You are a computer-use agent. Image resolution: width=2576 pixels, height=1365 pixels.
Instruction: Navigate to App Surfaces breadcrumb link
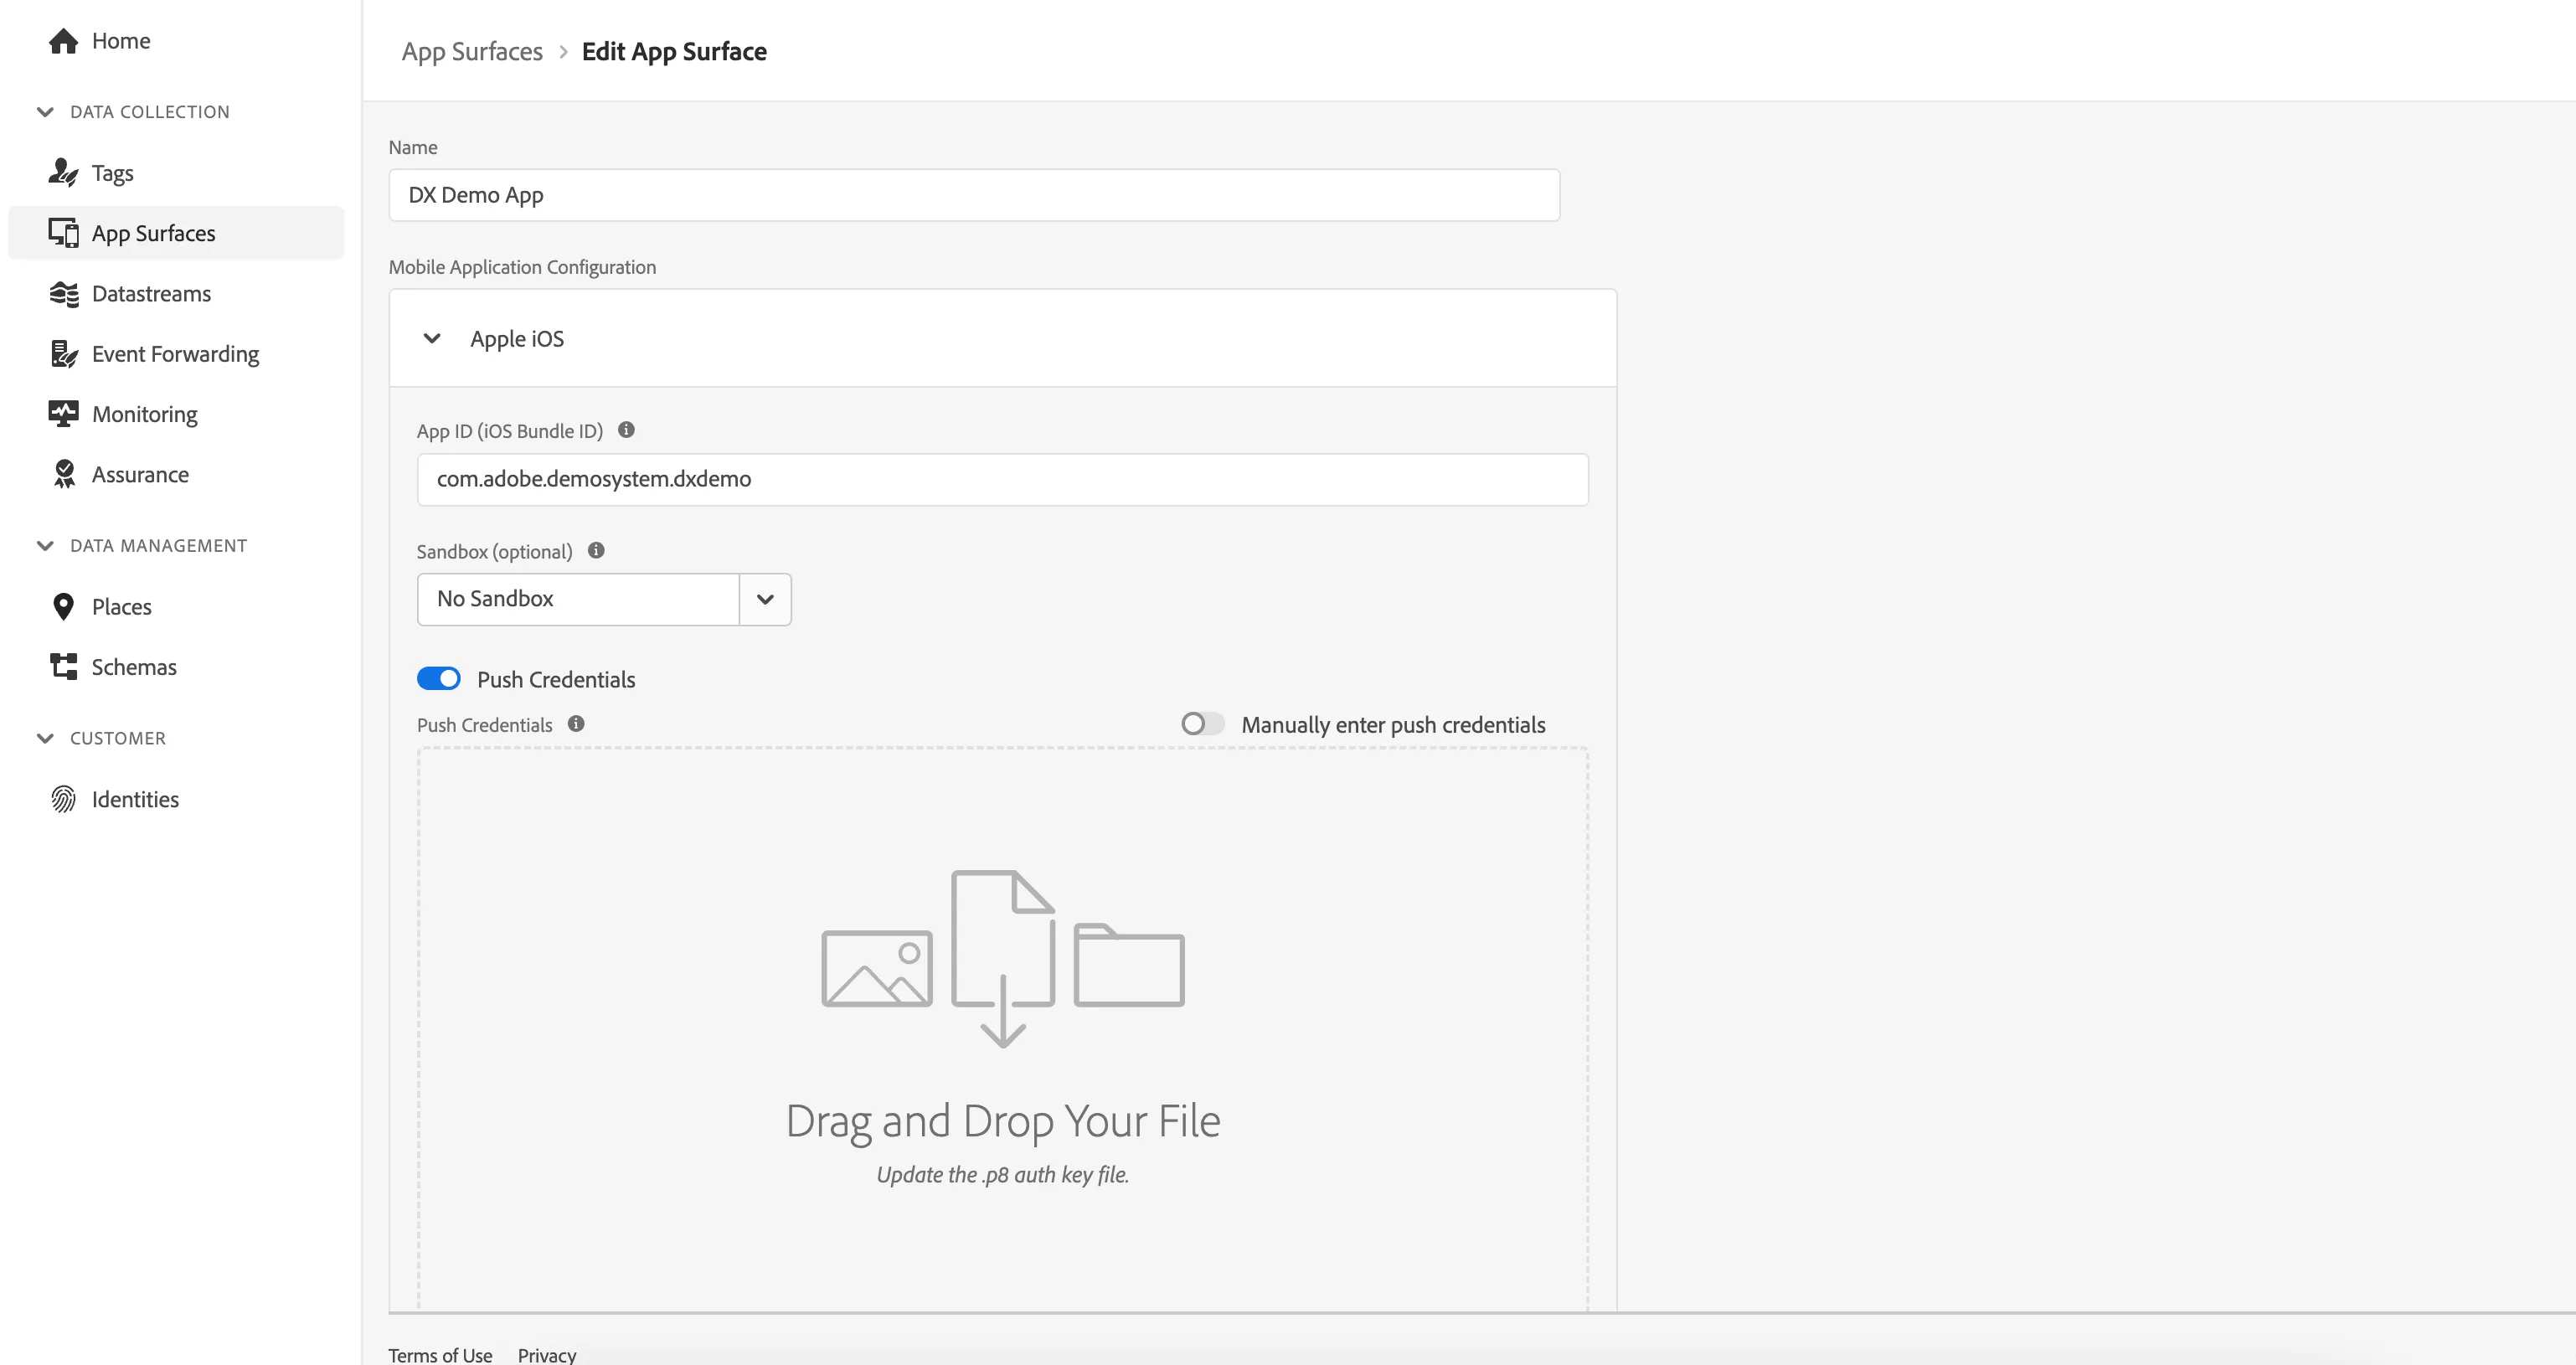472,51
